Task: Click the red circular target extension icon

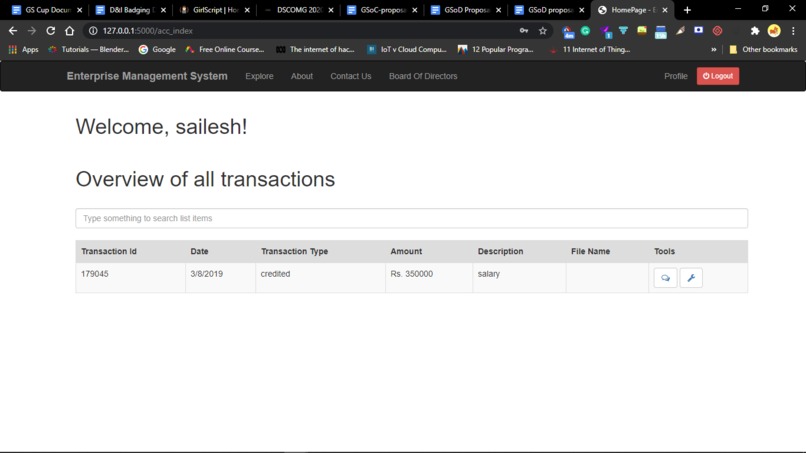Action: pyautogui.click(x=718, y=31)
